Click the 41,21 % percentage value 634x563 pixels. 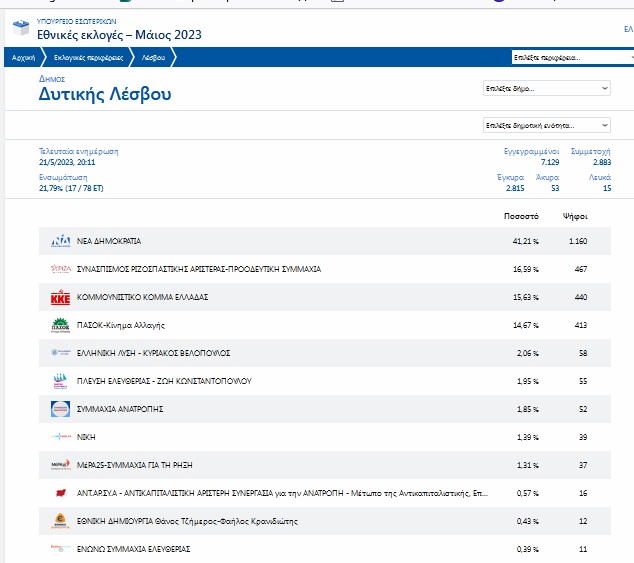pos(526,241)
